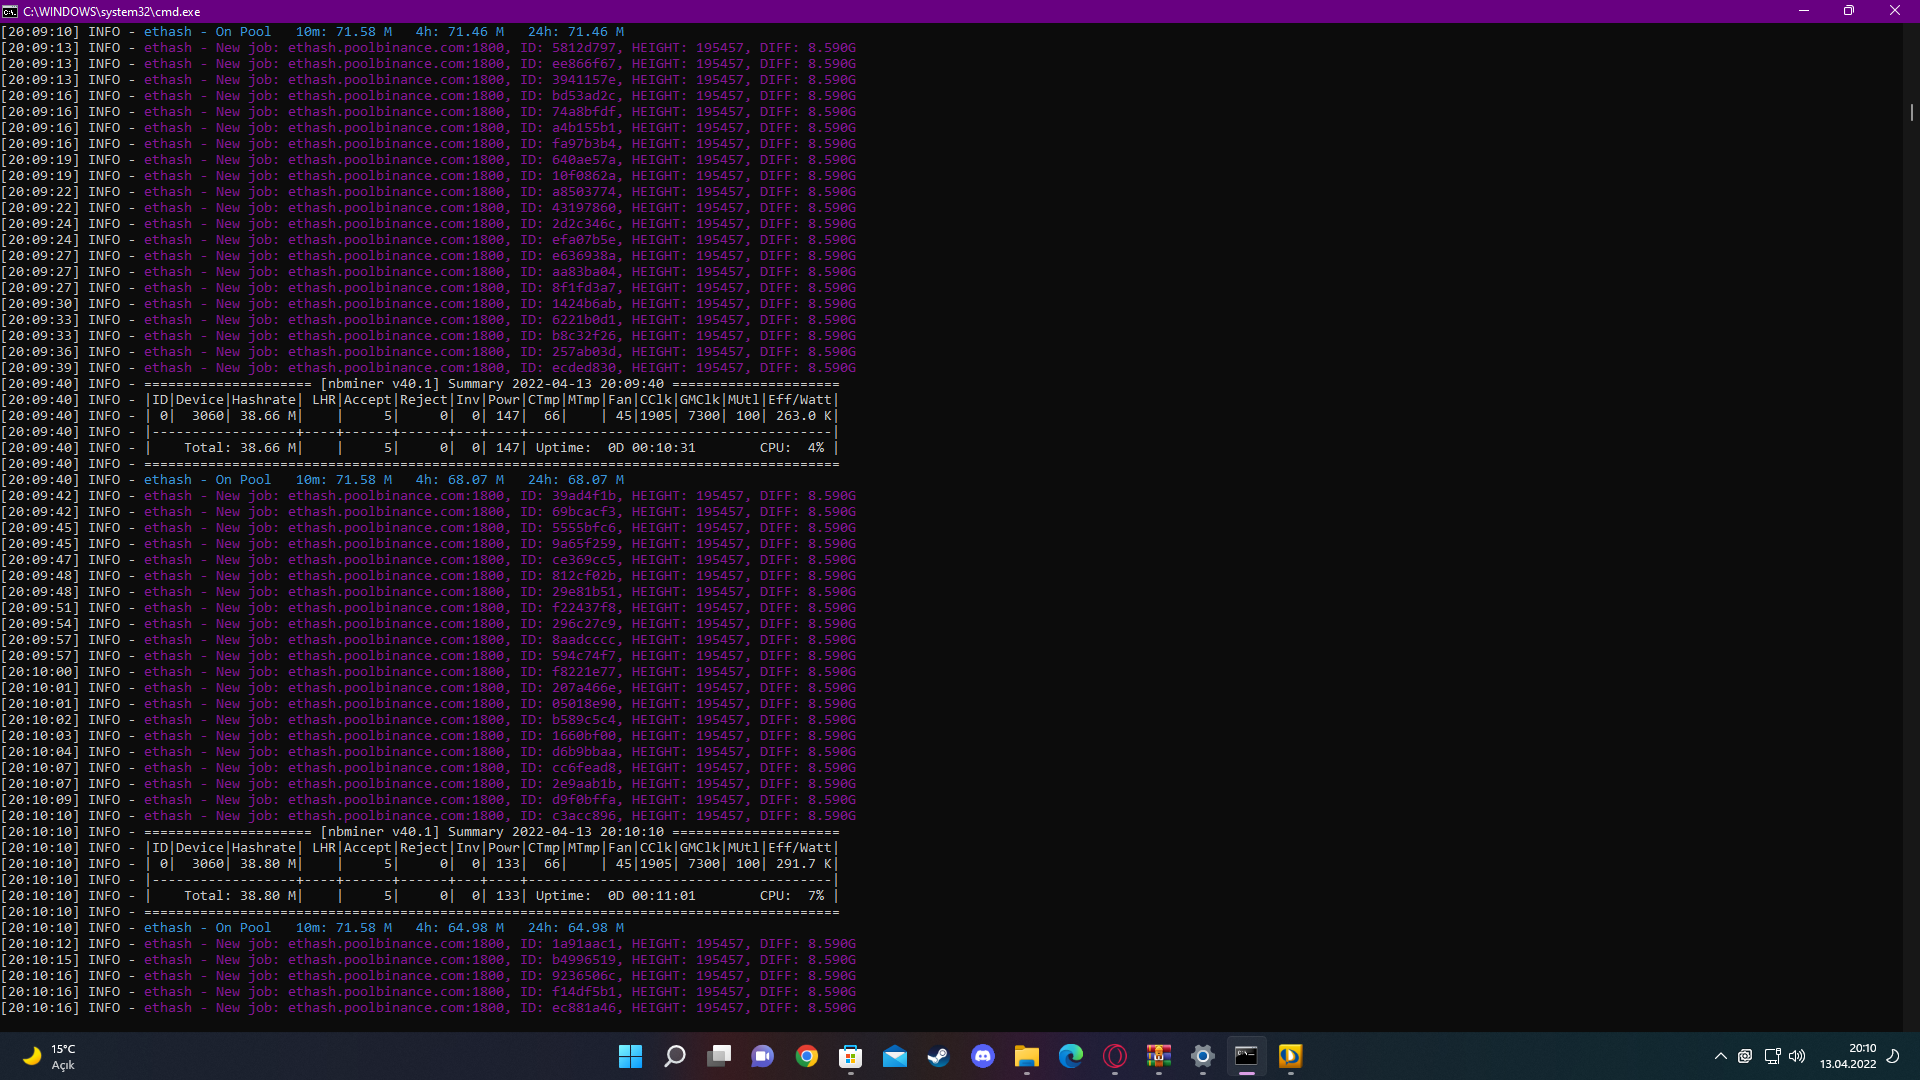Open the weather widget showing 15°C

(x=50, y=1056)
